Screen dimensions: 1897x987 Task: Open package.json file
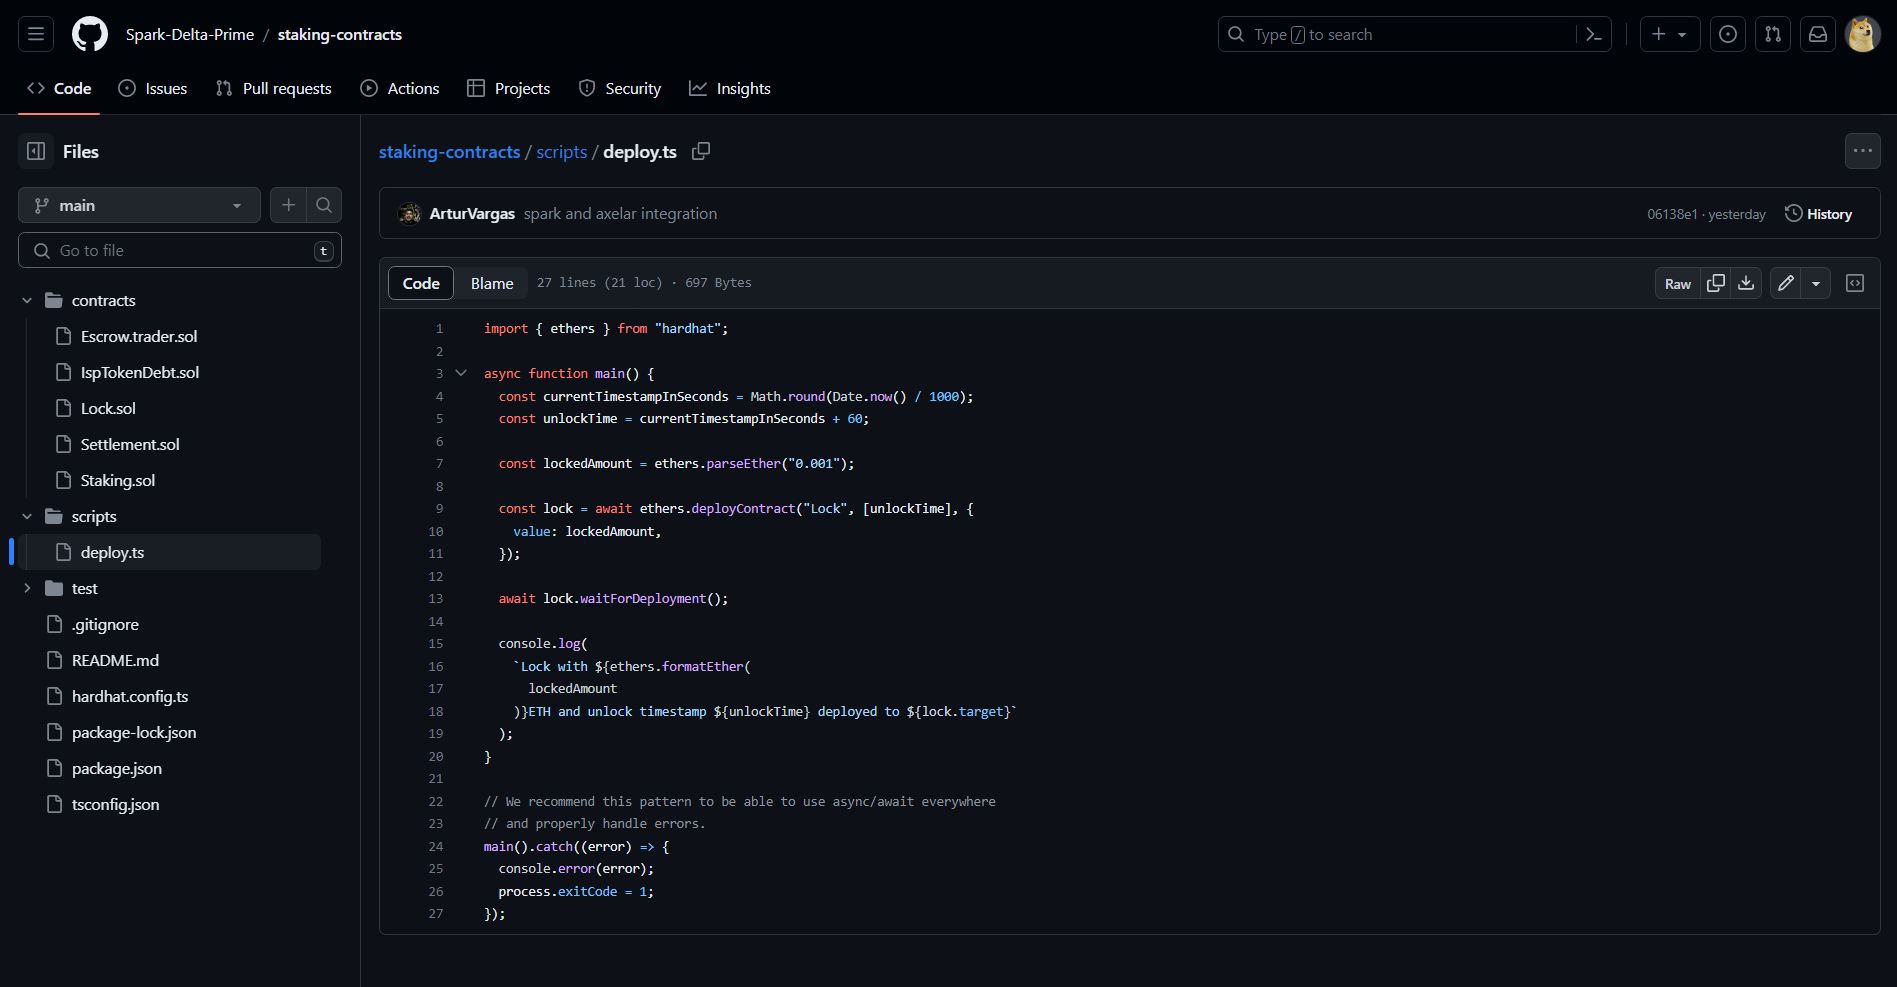click(x=117, y=768)
